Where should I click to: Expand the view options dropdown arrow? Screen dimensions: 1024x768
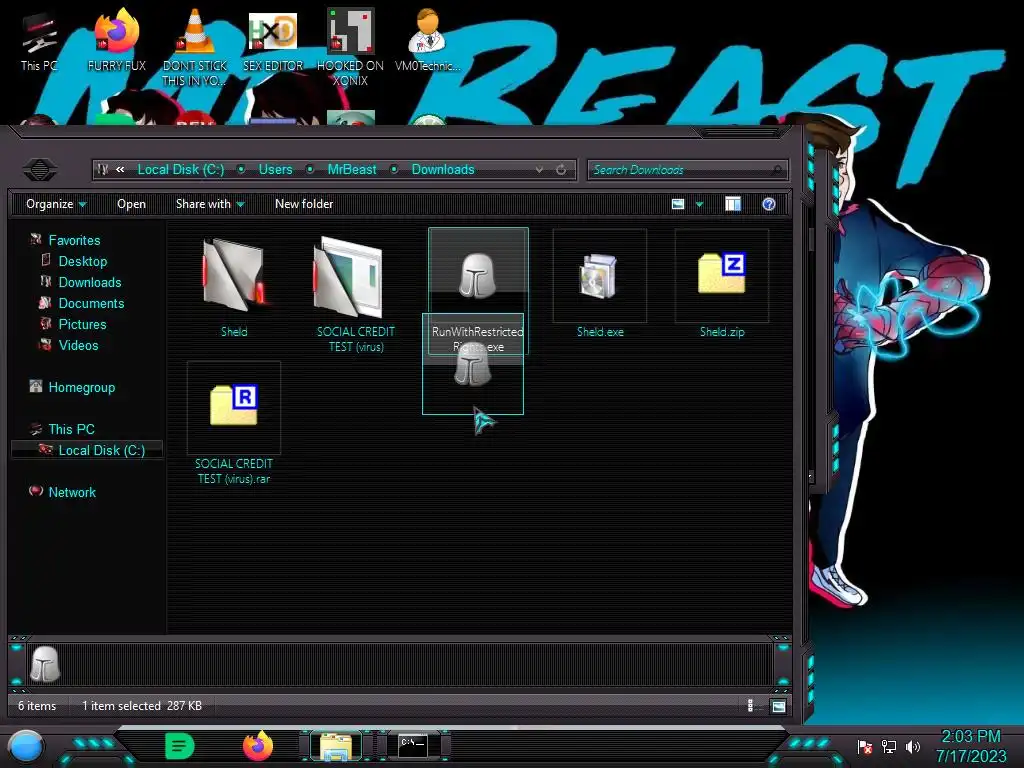[699, 204]
